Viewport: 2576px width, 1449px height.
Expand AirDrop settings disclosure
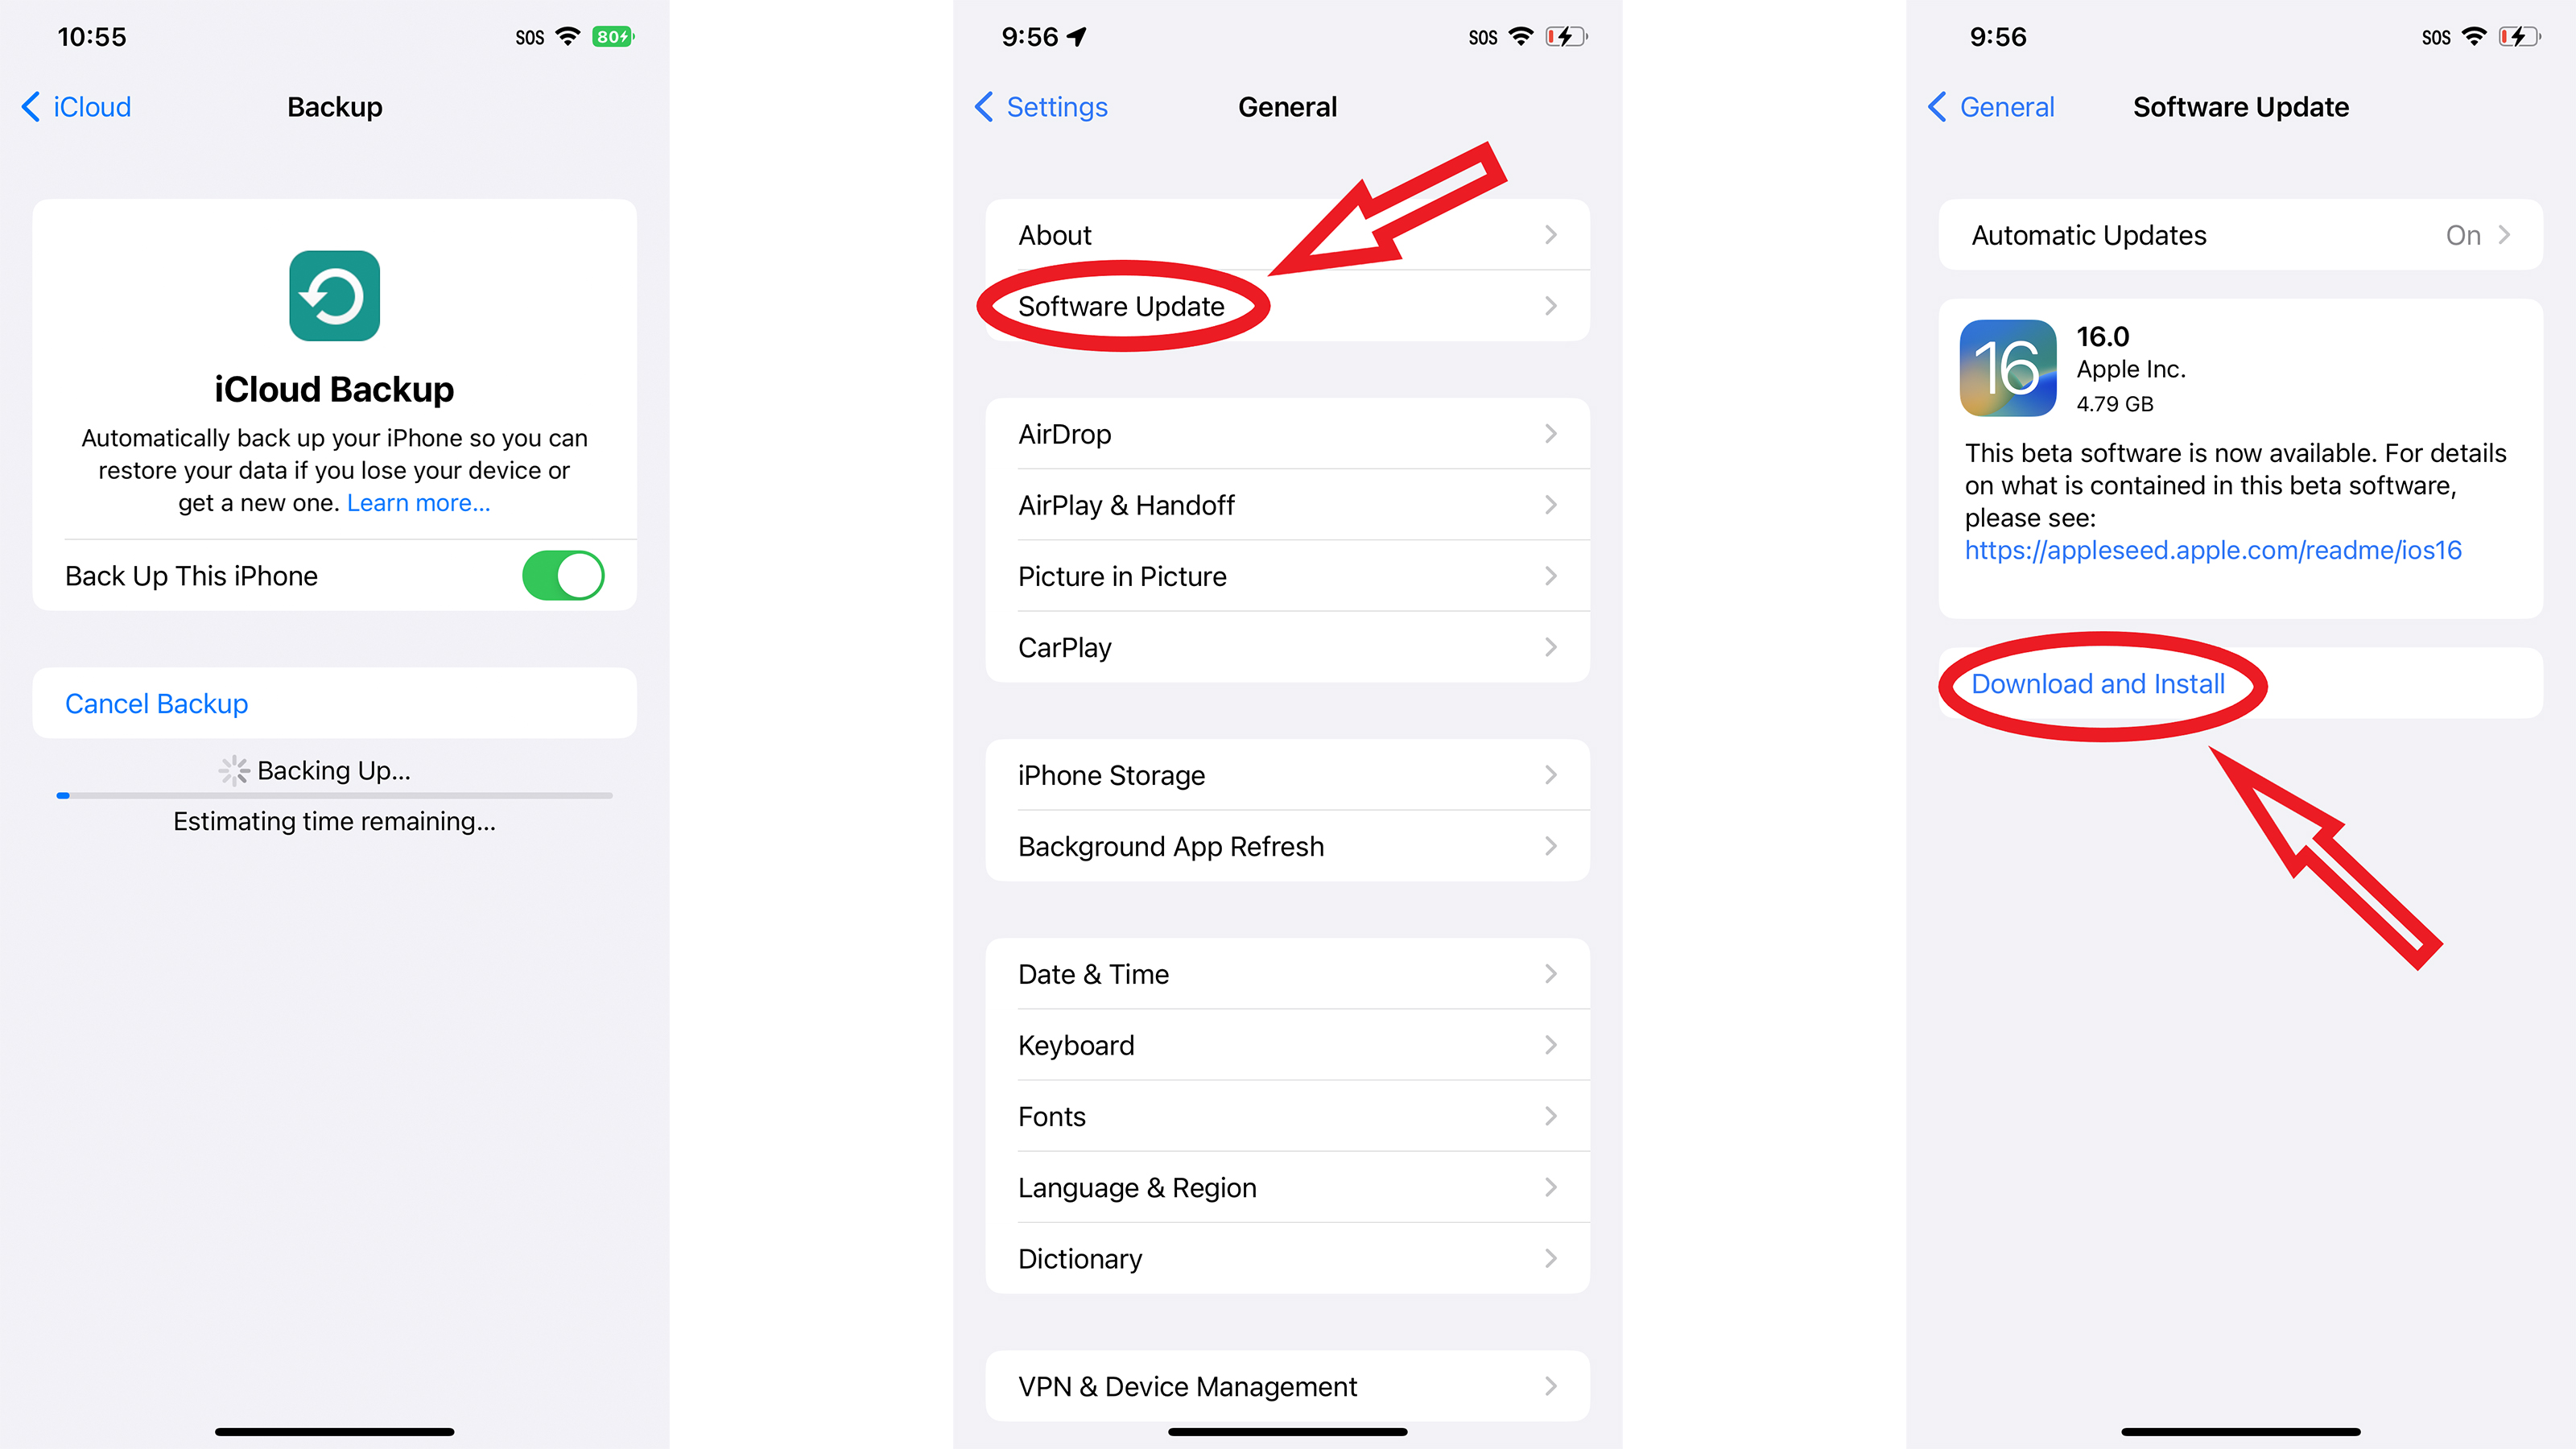[1554, 433]
